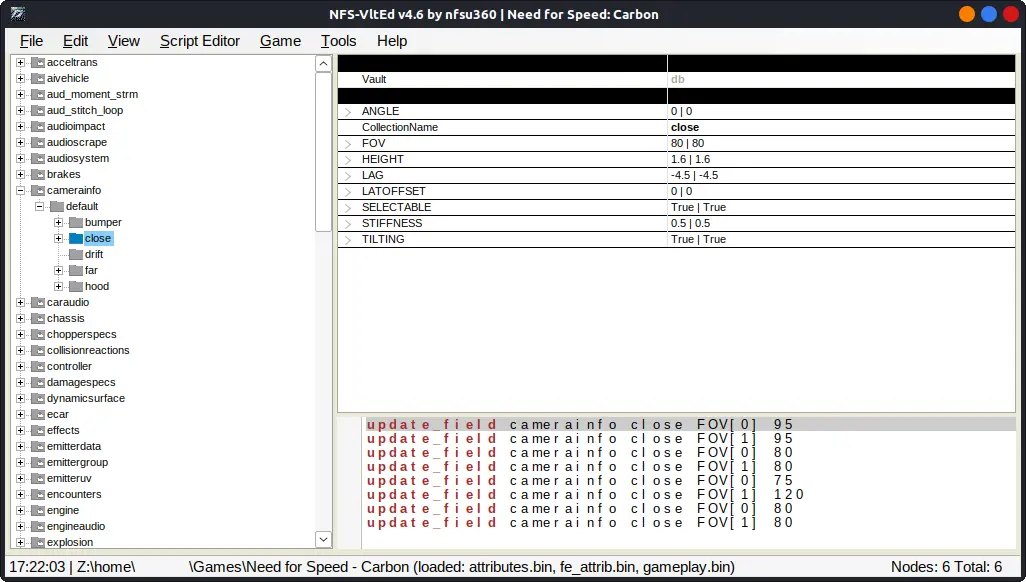
Task: Click the audioimpact folder icon
Action: 38,126
